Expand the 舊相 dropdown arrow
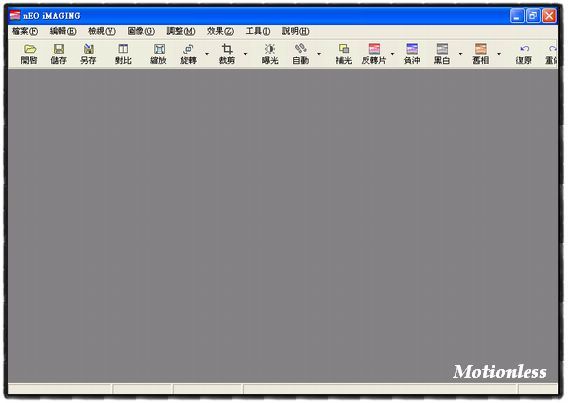This screenshot has width=568, height=403. (499, 54)
